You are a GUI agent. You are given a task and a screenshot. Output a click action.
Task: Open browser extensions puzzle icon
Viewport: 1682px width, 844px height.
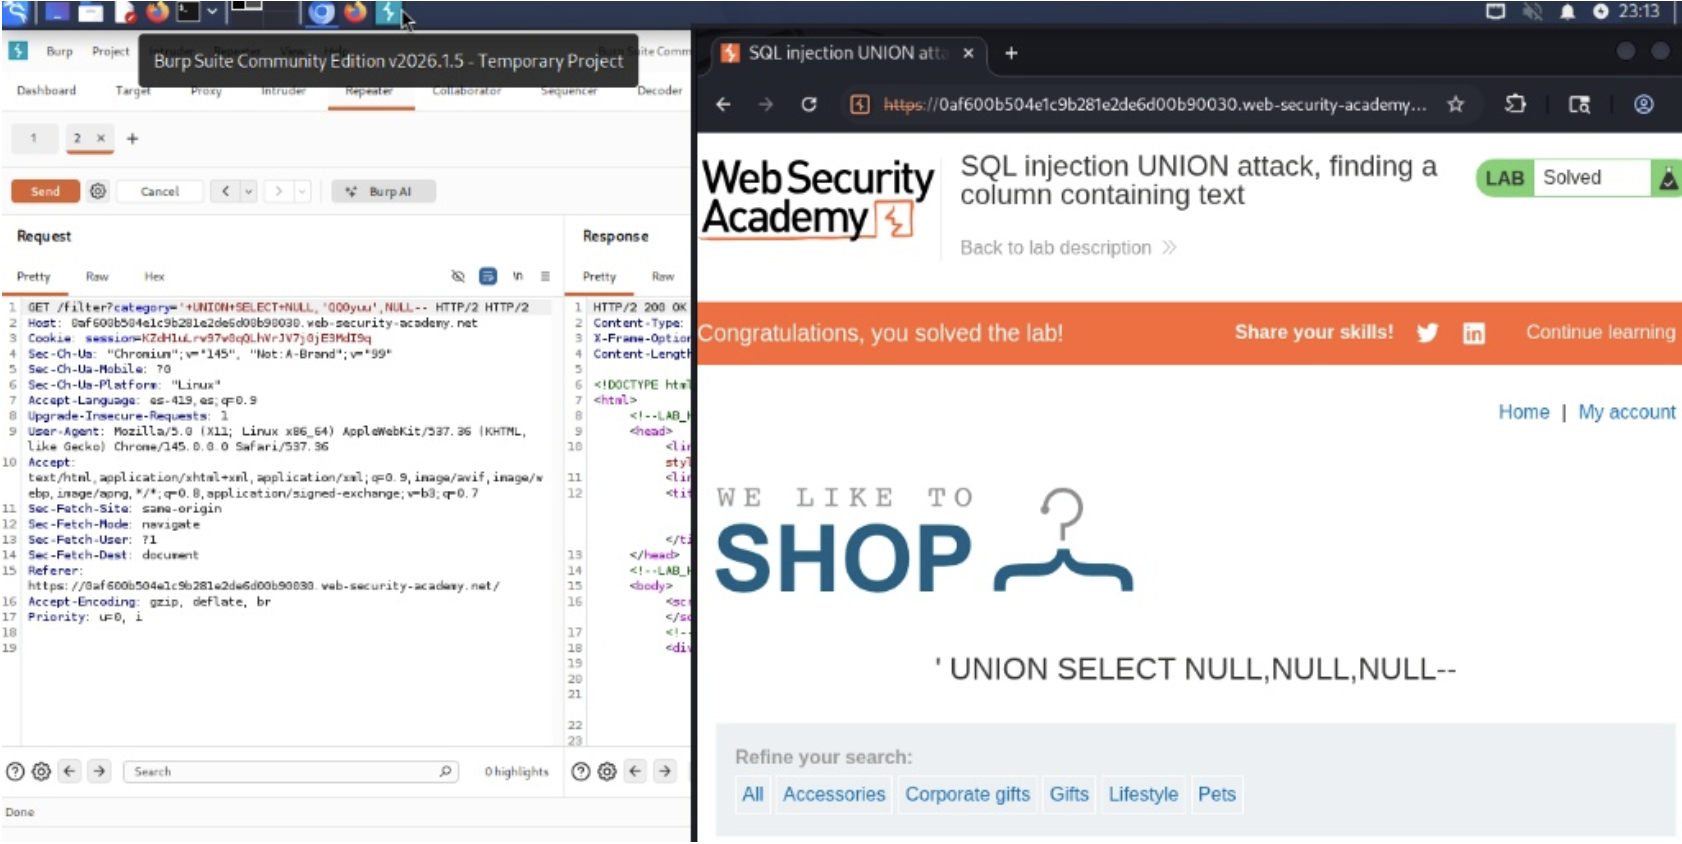pyautogui.click(x=1515, y=104)
